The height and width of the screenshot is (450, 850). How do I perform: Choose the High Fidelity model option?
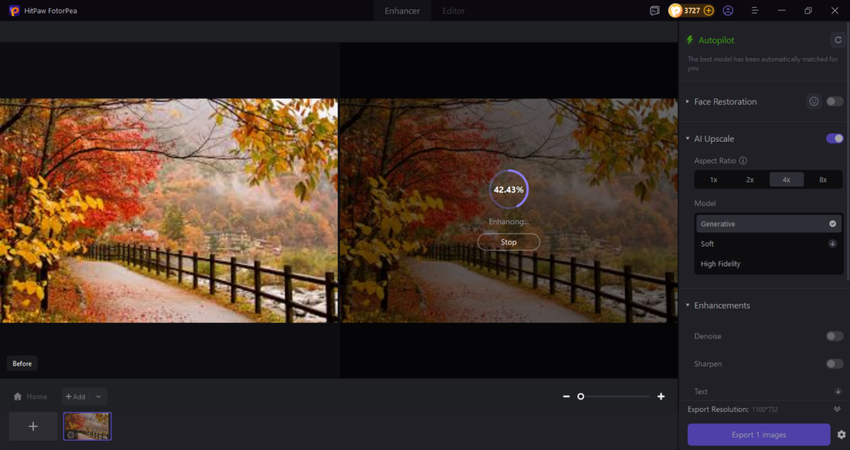[x=769, y=263]
